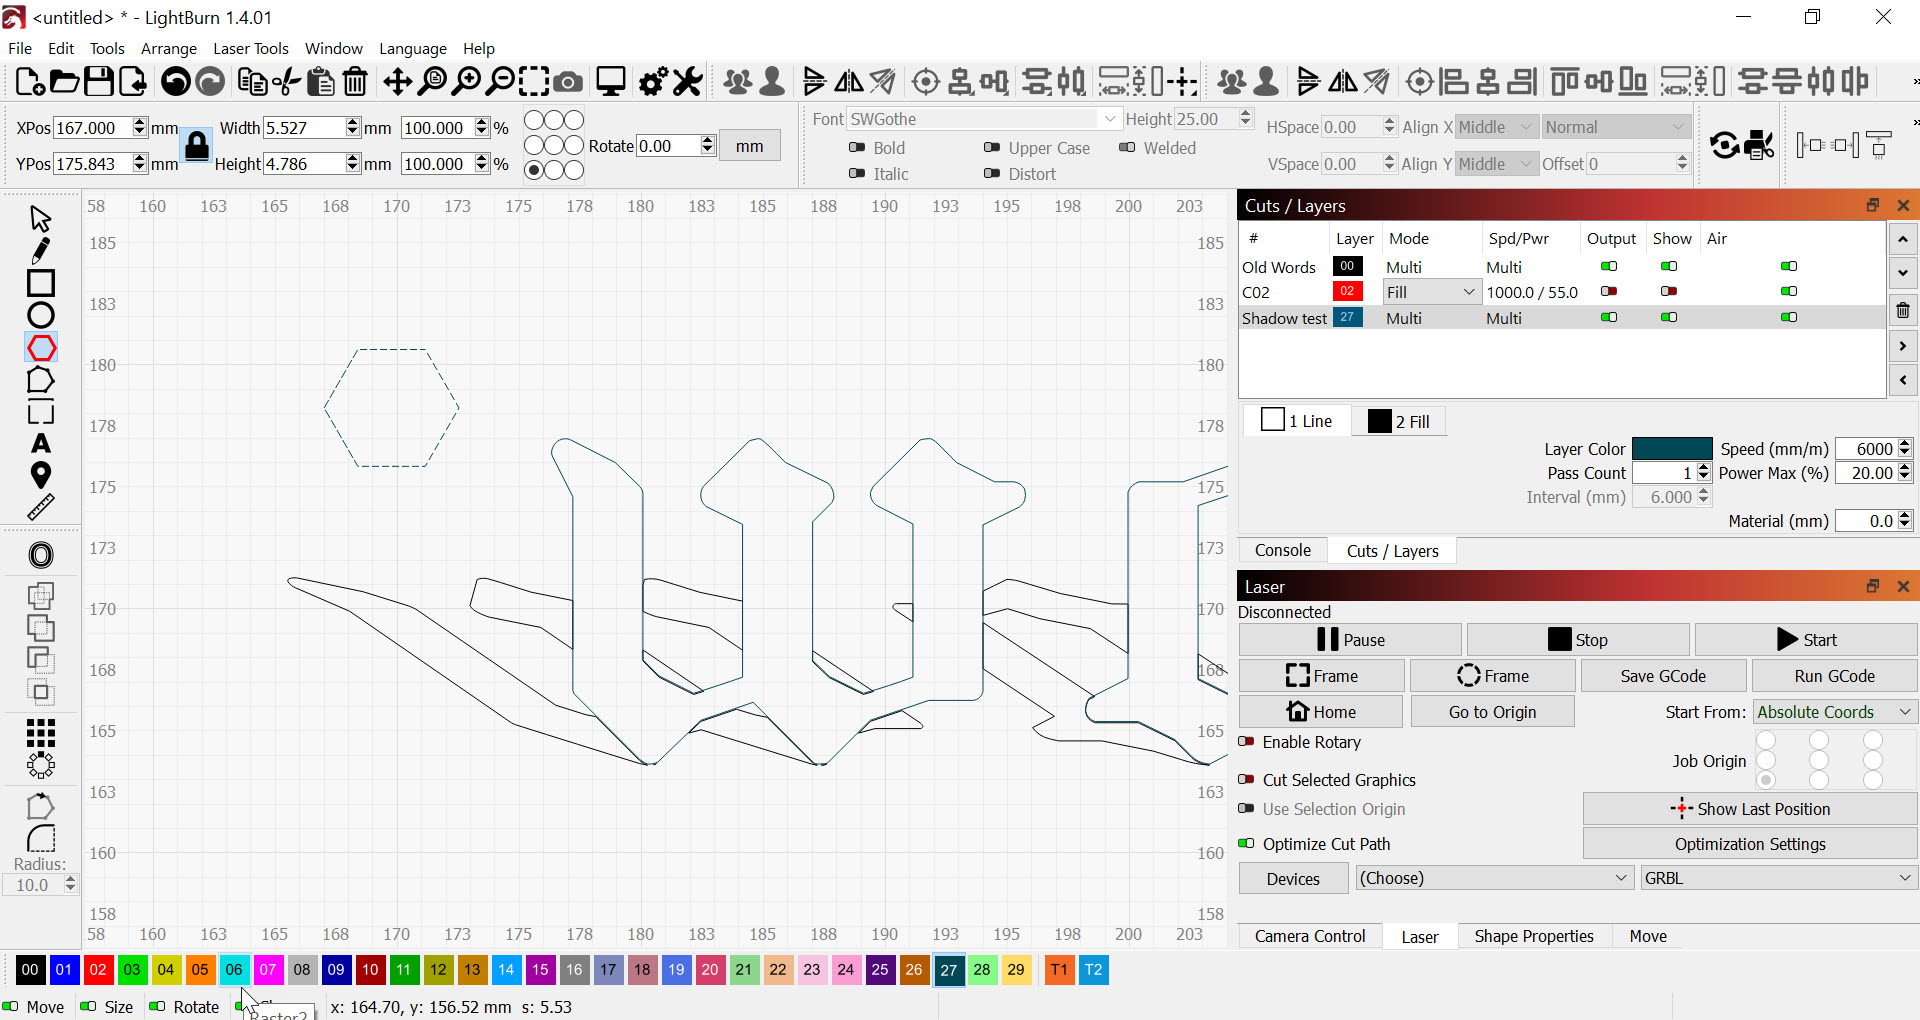Click the Layer Color swatch

click(1672, 449)
